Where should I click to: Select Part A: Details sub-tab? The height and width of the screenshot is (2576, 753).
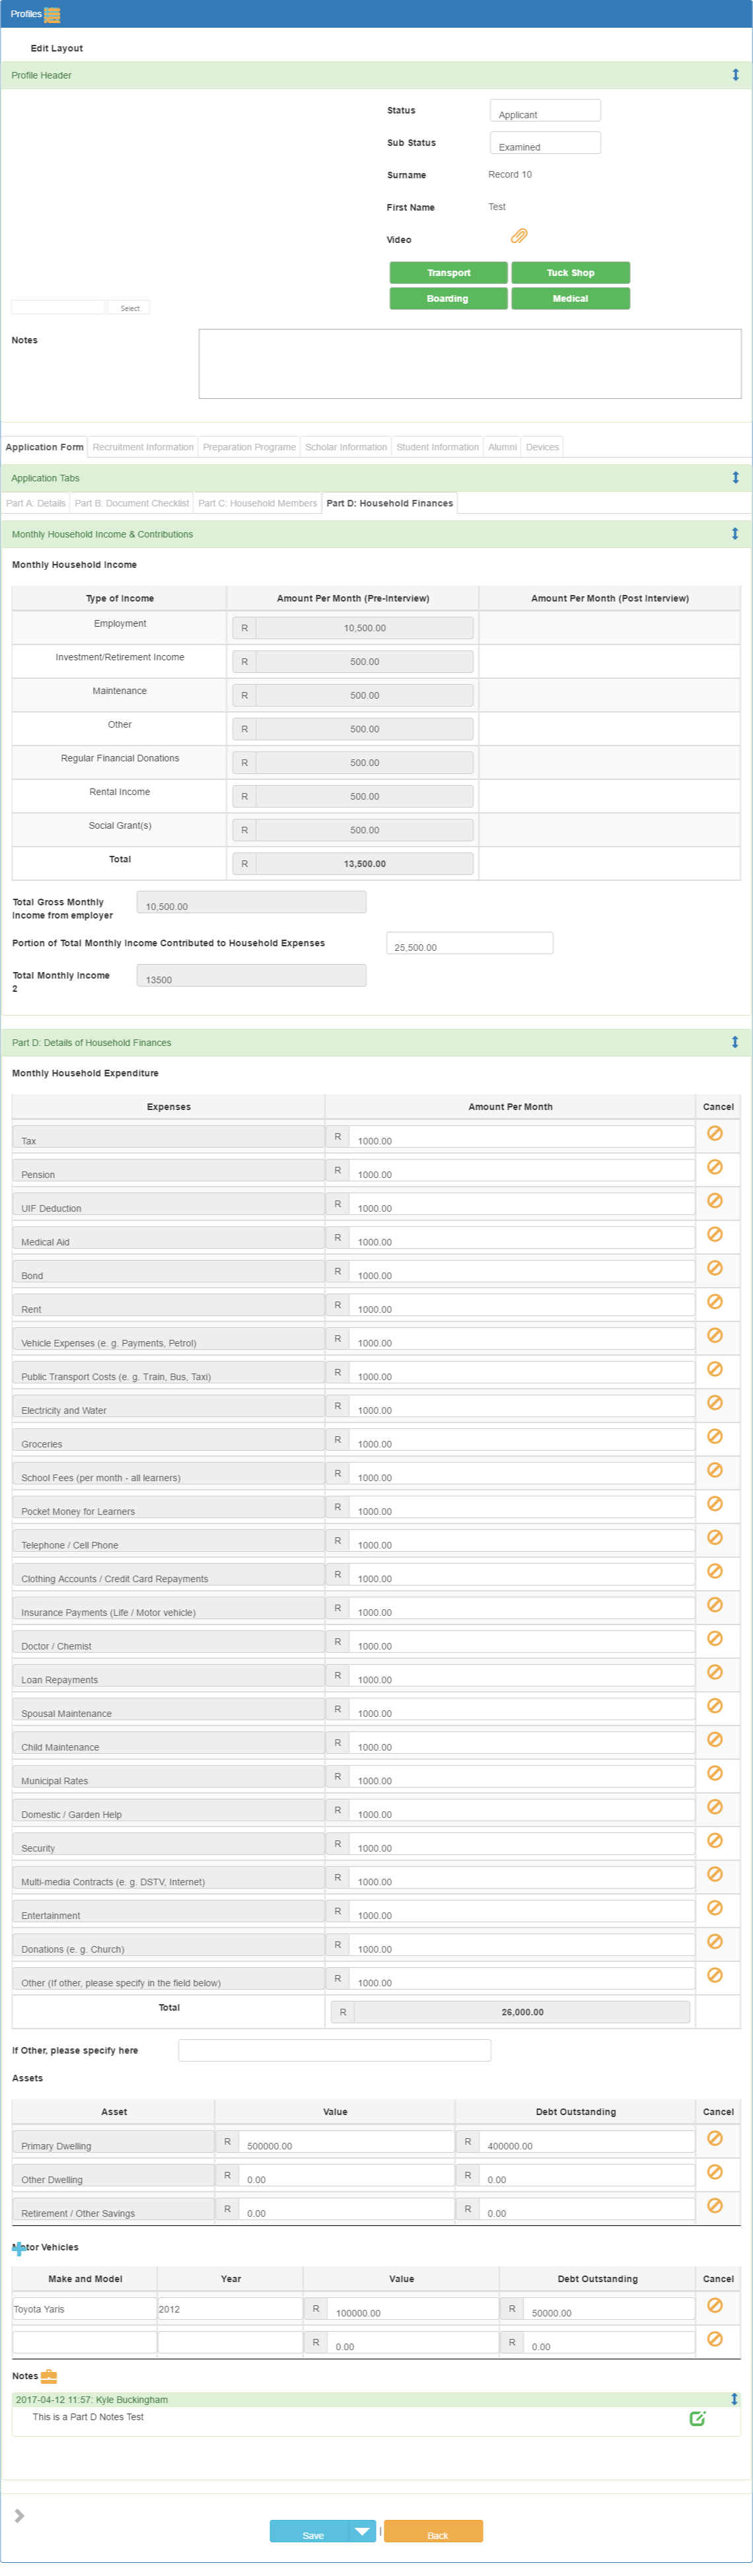tap(36, 503)
